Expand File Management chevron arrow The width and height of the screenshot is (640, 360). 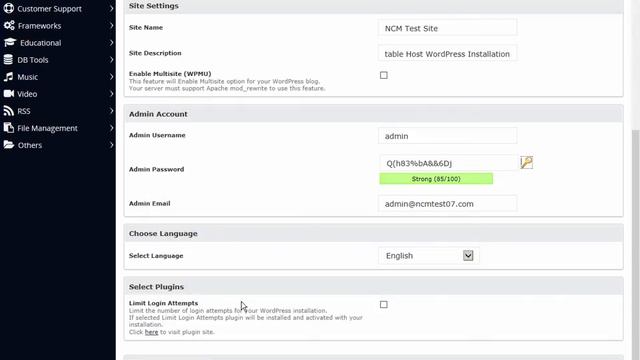click(111, 128)
